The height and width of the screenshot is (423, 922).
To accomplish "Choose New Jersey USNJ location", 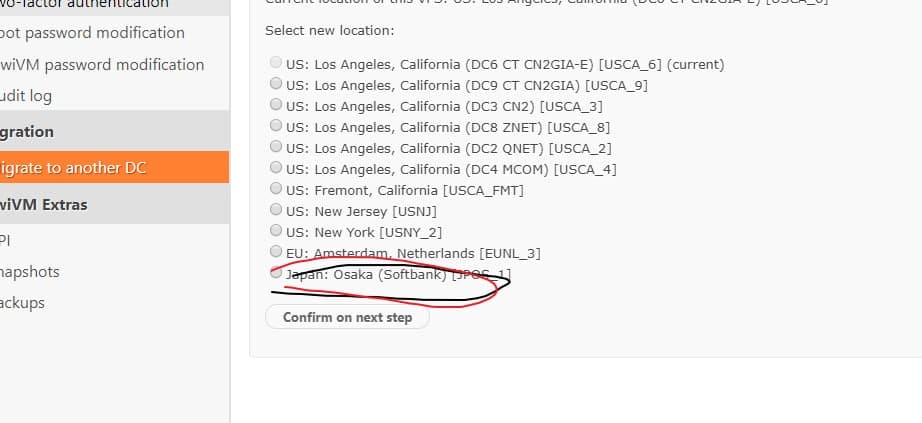I will coord(276,210).
